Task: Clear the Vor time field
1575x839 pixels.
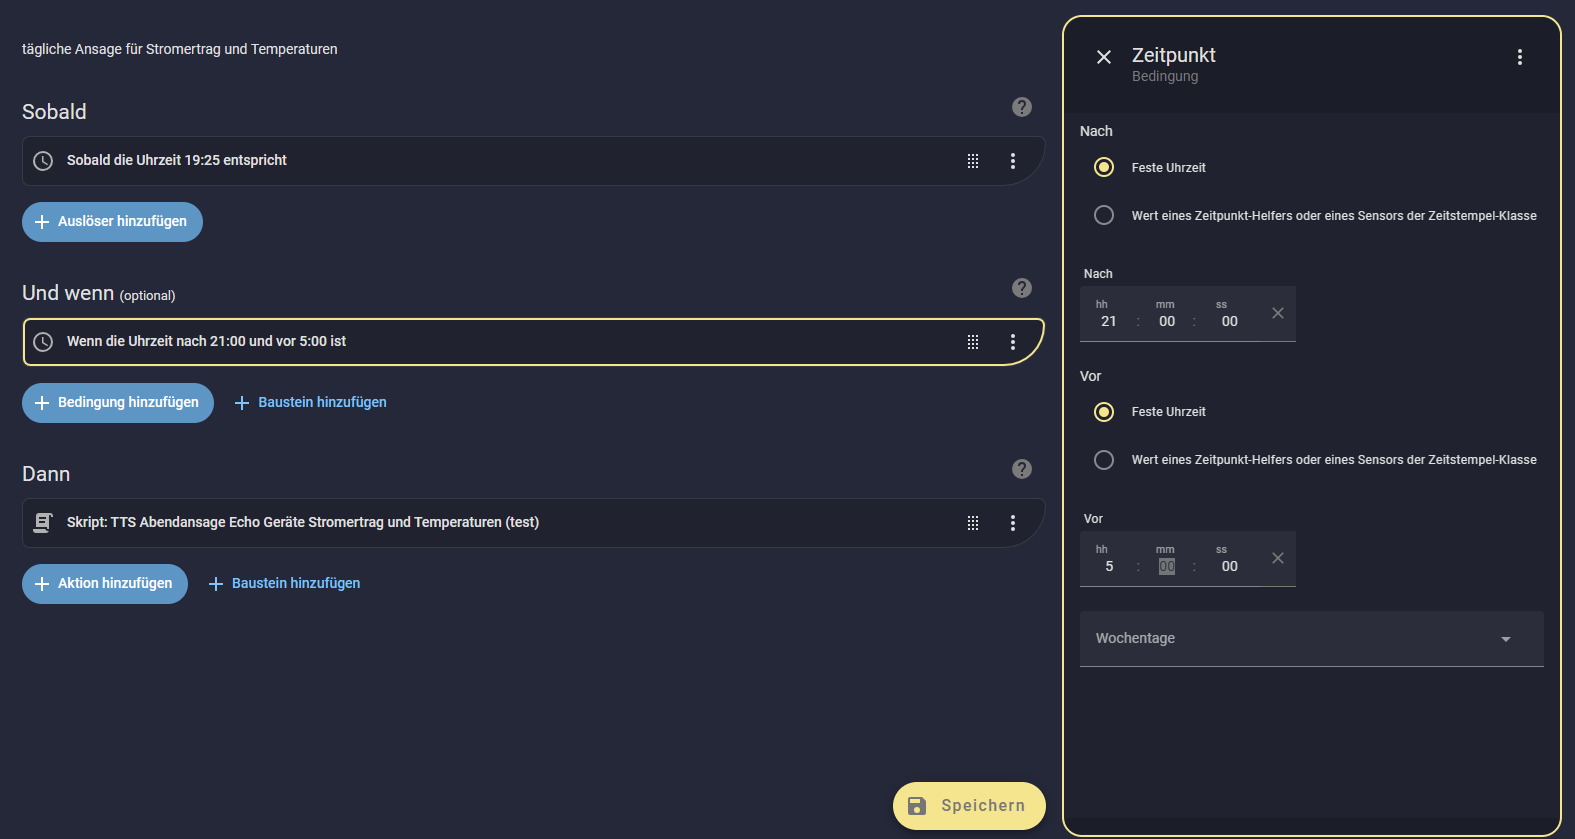Action: (x=1277, y=558)
